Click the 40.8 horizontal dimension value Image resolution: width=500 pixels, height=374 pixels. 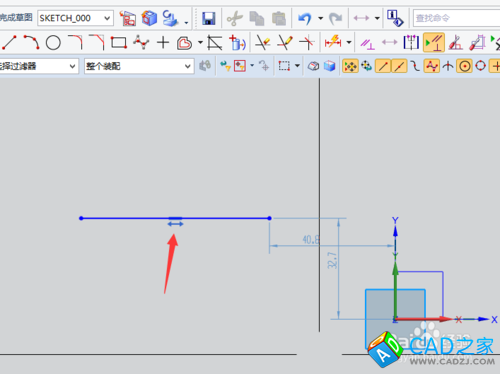point(311,240)
